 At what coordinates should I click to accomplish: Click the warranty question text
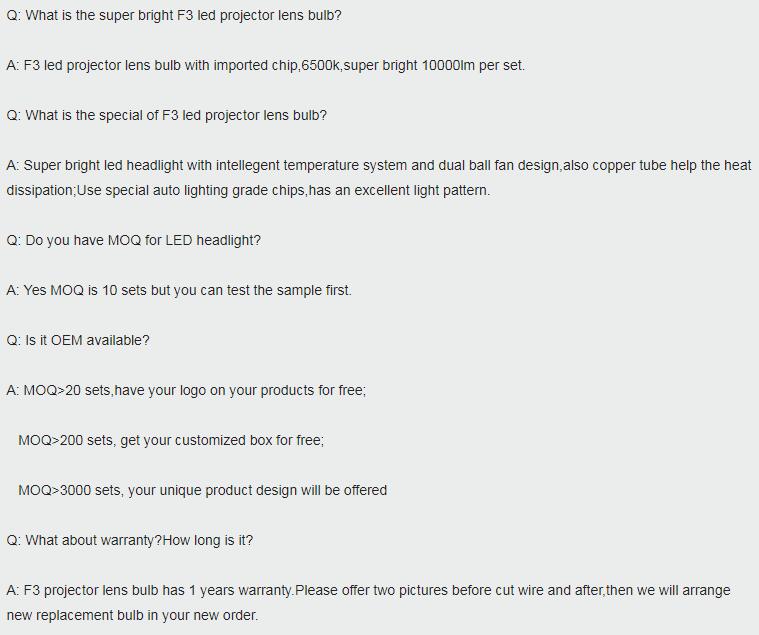tap(130, 541)
